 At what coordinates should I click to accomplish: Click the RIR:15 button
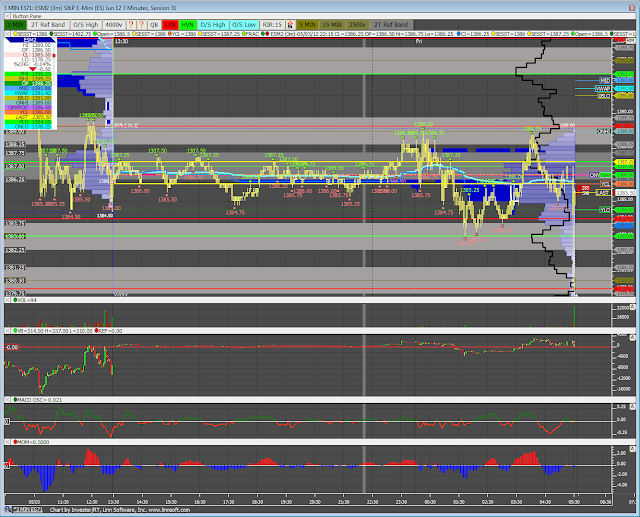click(x=272, y=24)
